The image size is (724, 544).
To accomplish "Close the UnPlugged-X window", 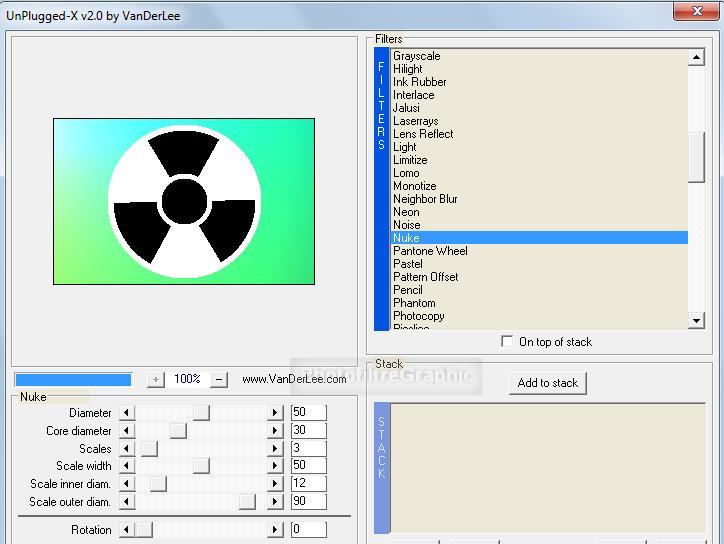I will (x=697, y=11).
